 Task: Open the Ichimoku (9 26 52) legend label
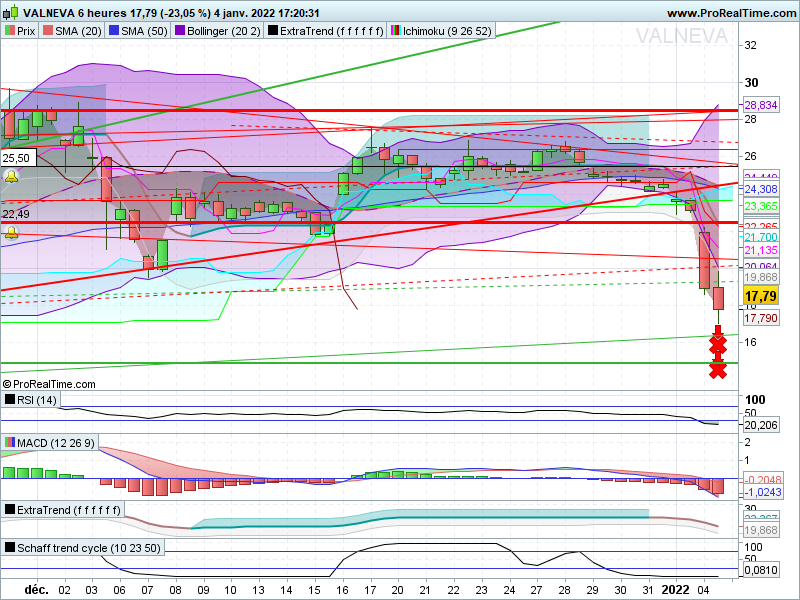click(447, 31)
